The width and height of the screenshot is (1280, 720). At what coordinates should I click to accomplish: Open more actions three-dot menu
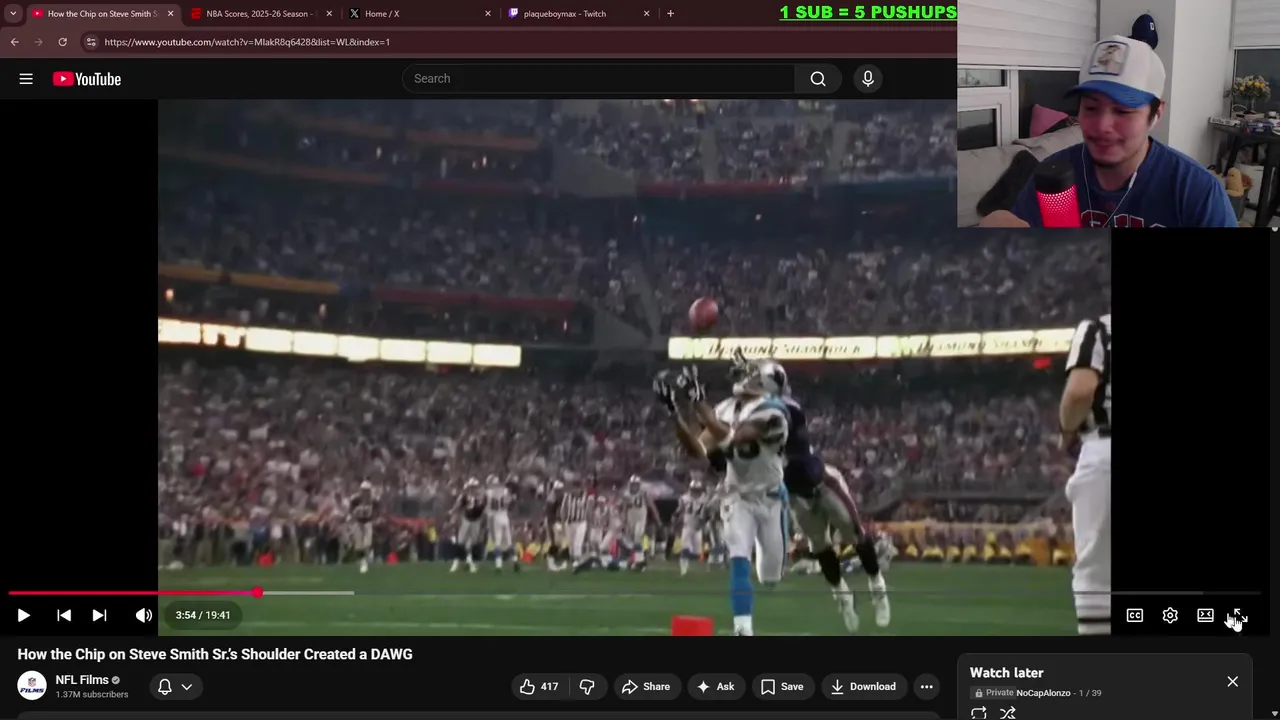(x=927, y=686)
